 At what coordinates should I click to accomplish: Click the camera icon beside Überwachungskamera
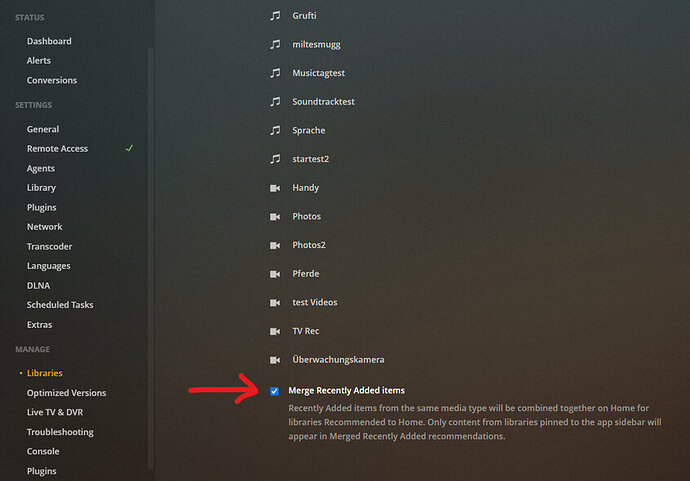(x=275, y=360)
